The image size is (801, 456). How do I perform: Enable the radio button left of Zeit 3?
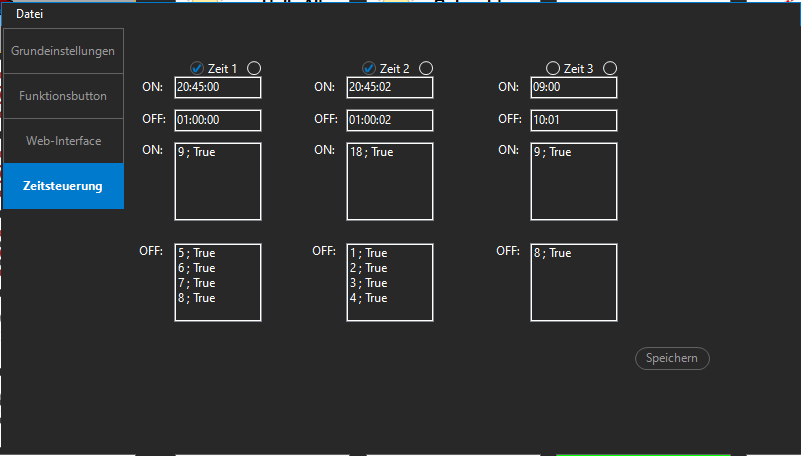(x=553, y=68)
